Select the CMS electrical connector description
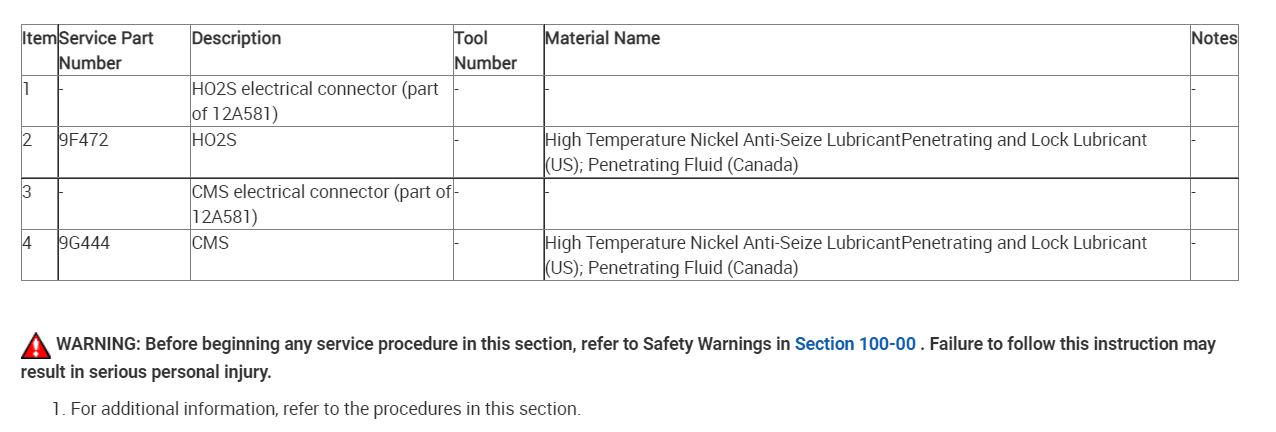This screenshot has width=1276, height=432. (x=321, y=204)
